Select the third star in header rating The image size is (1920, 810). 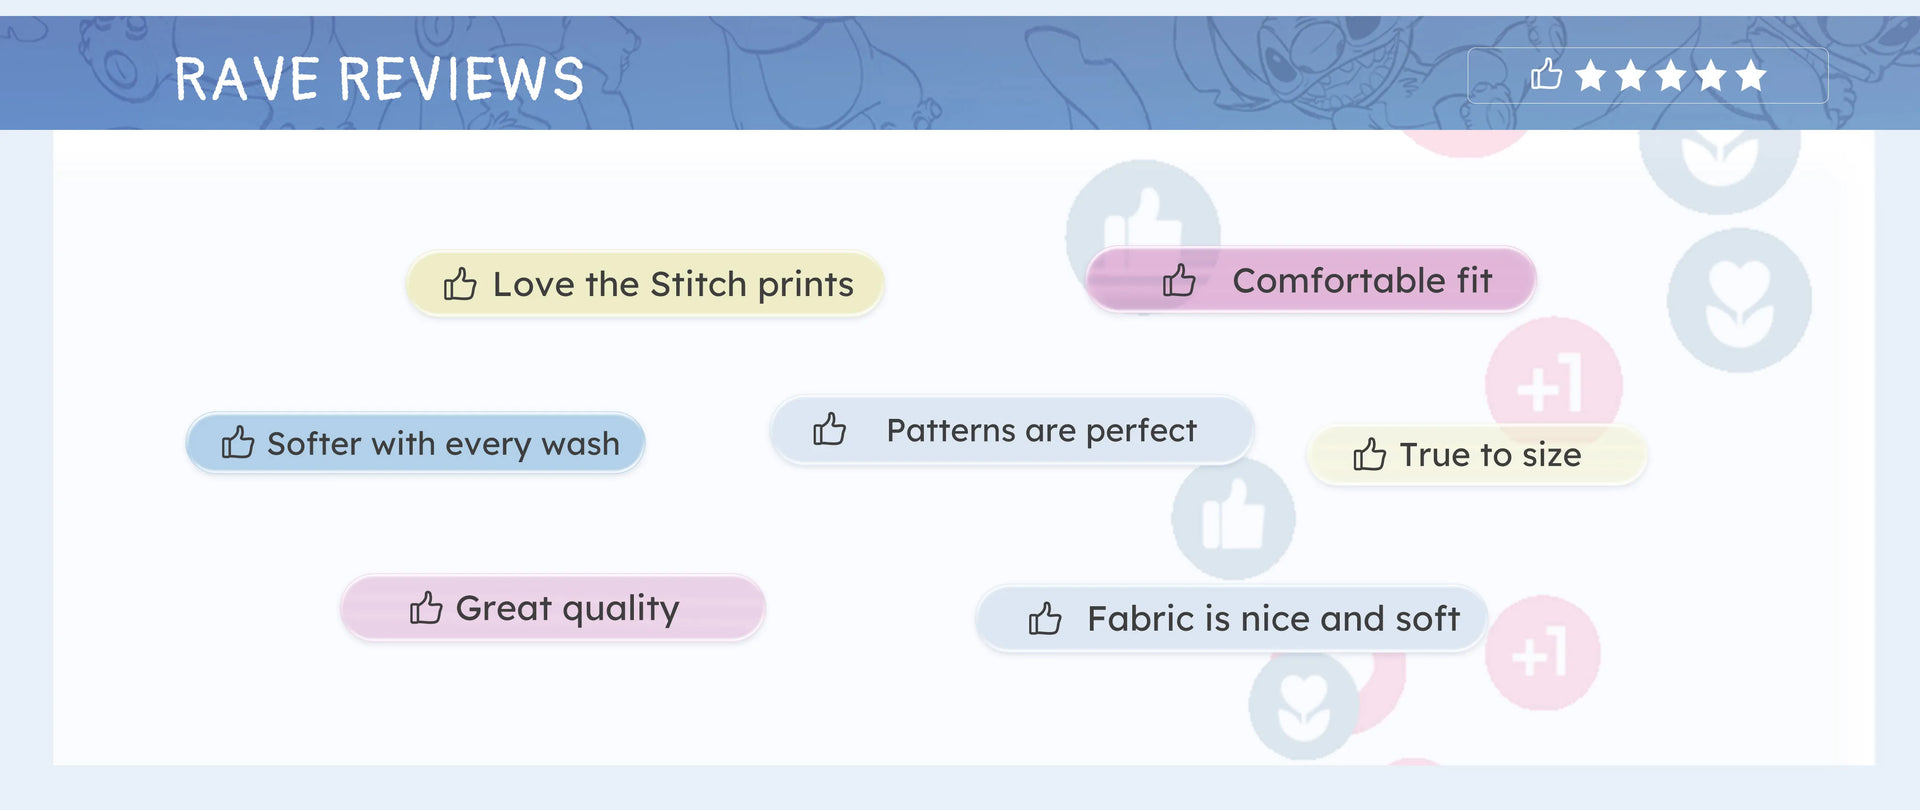click(x=1671, y=76)
